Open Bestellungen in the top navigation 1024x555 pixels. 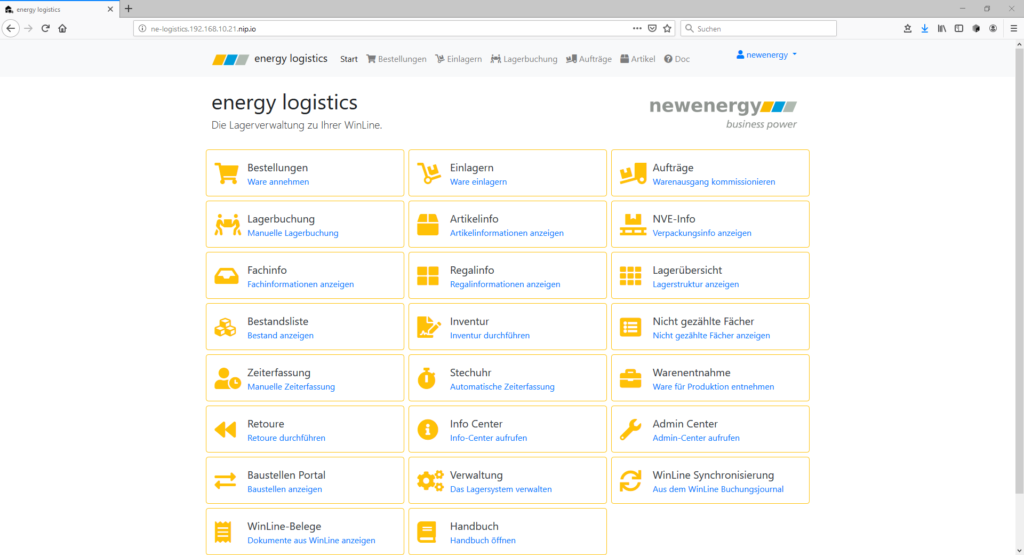(396, 59)
